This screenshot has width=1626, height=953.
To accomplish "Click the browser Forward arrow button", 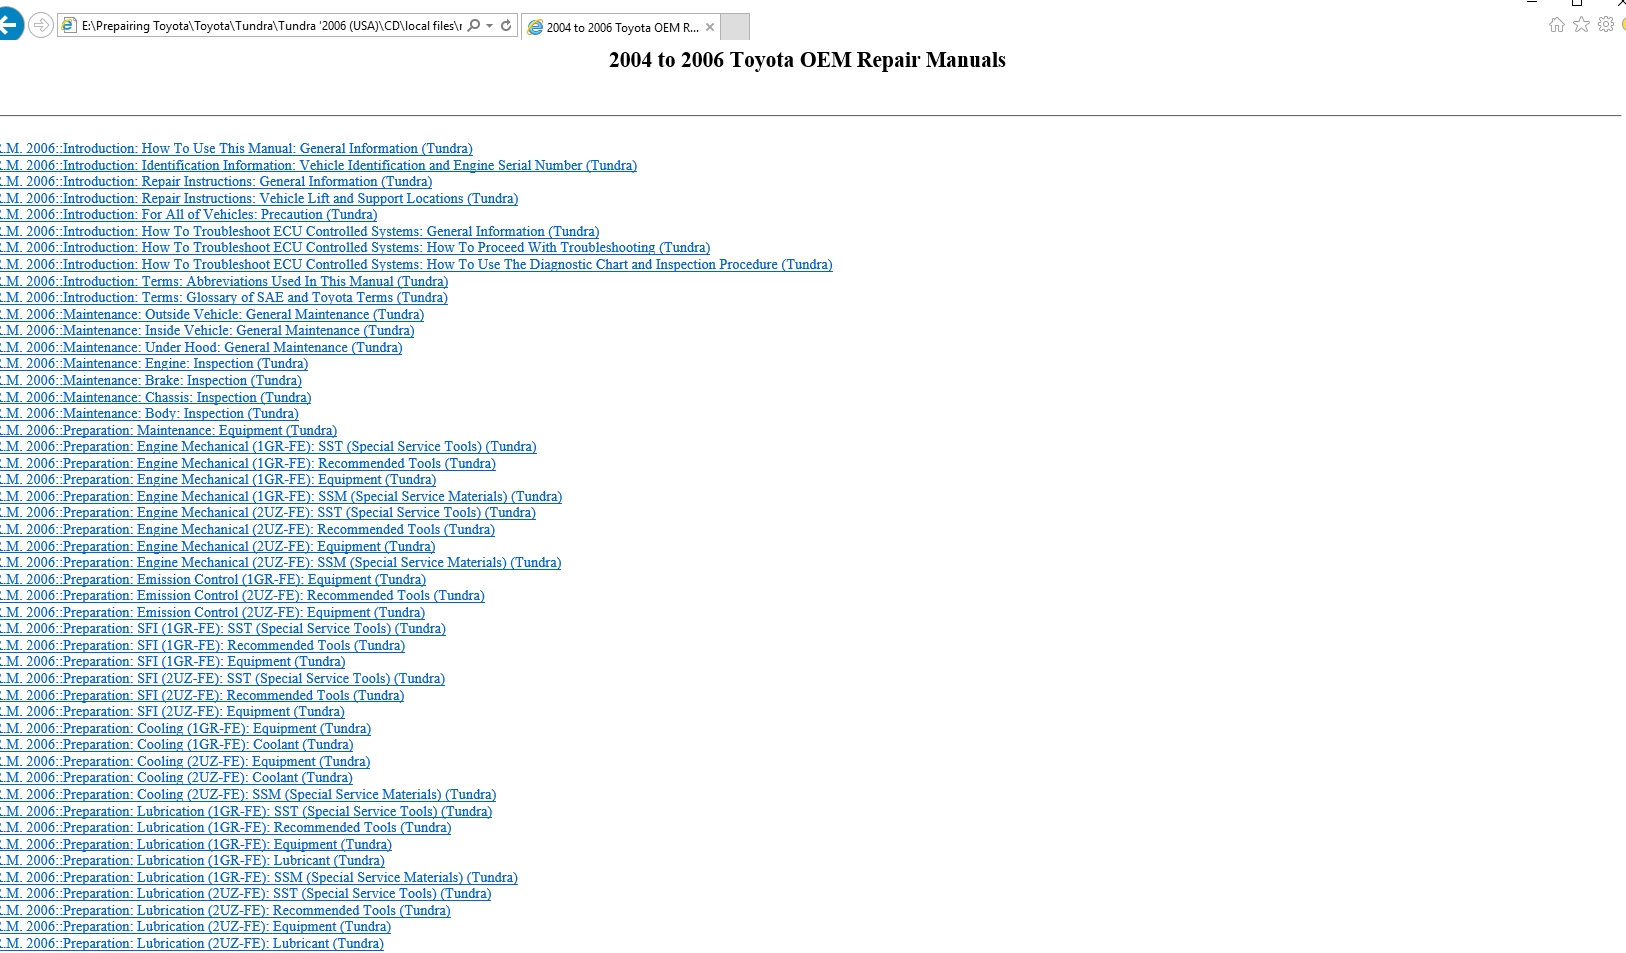I will 40,26.
